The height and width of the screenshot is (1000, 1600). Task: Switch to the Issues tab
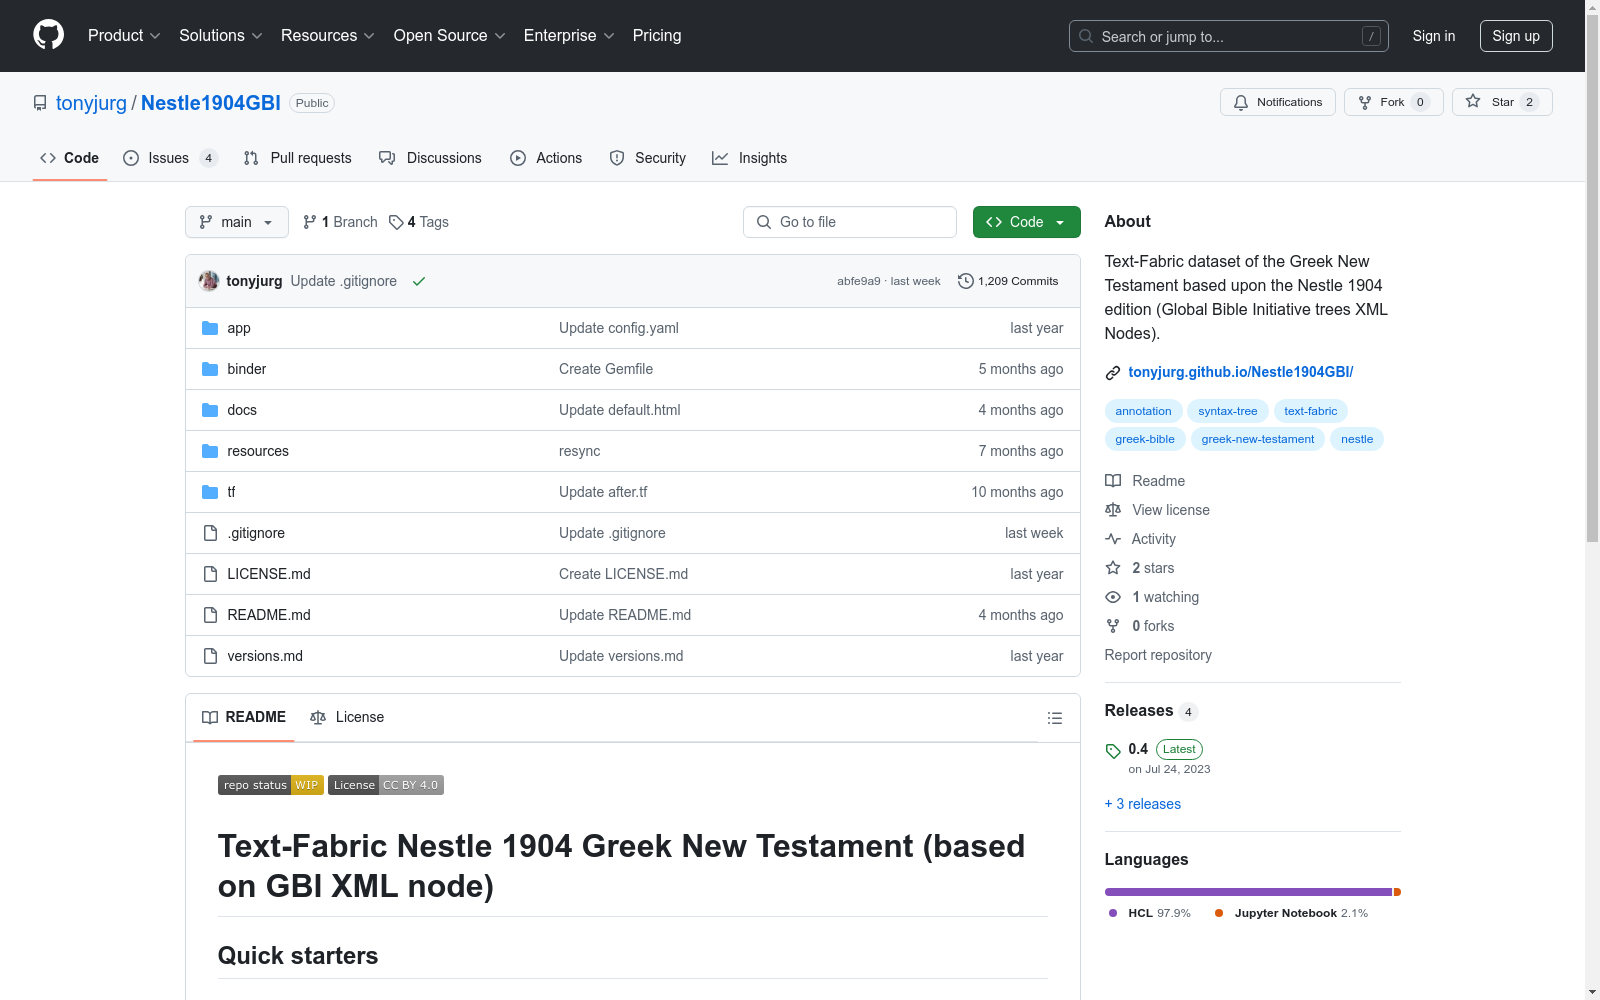point(170,158)
